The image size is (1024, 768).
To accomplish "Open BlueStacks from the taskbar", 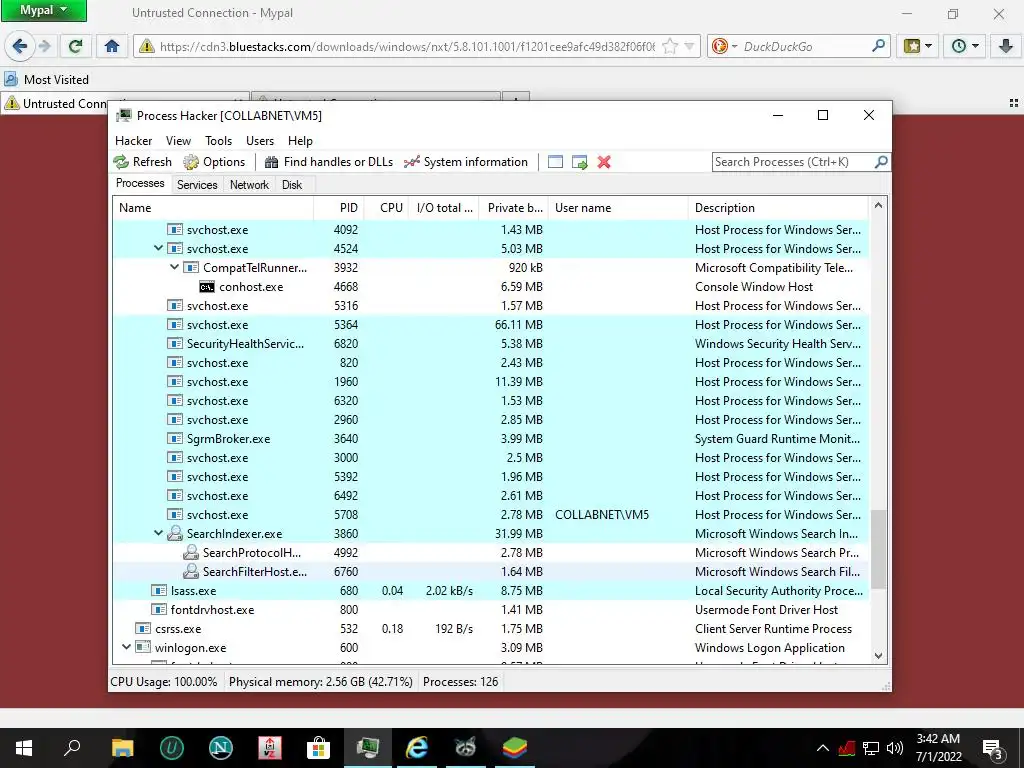I will 515,748.
